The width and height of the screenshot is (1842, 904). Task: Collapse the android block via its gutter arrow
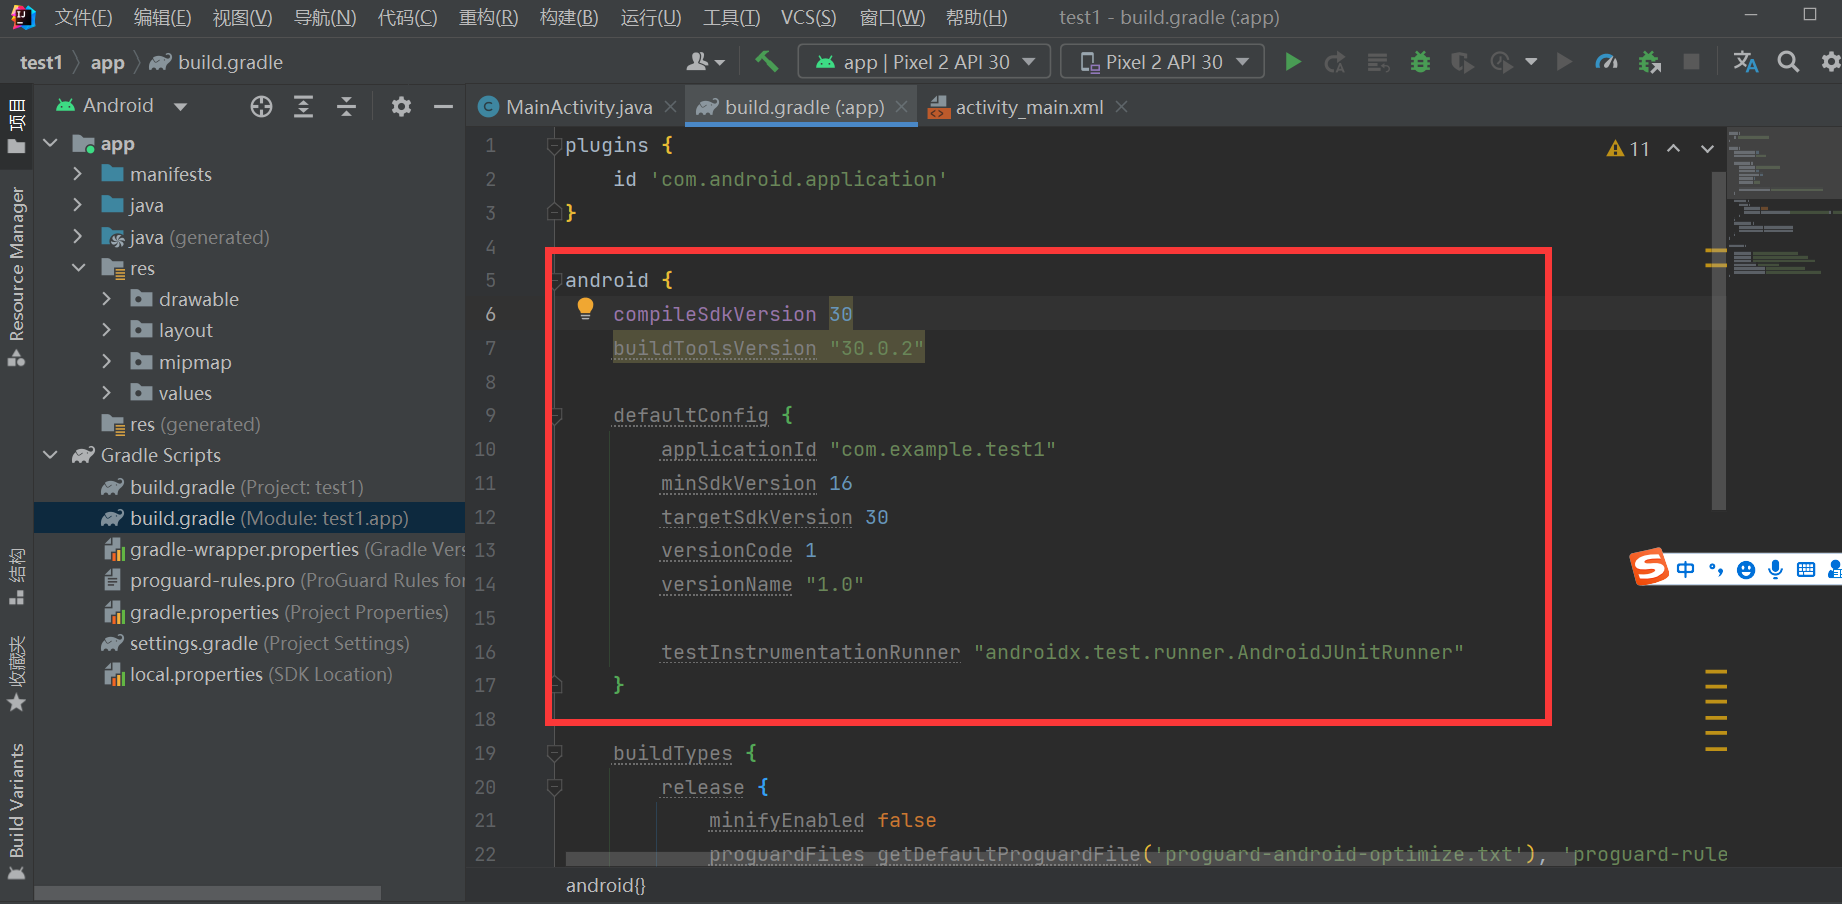coord(554,280)
